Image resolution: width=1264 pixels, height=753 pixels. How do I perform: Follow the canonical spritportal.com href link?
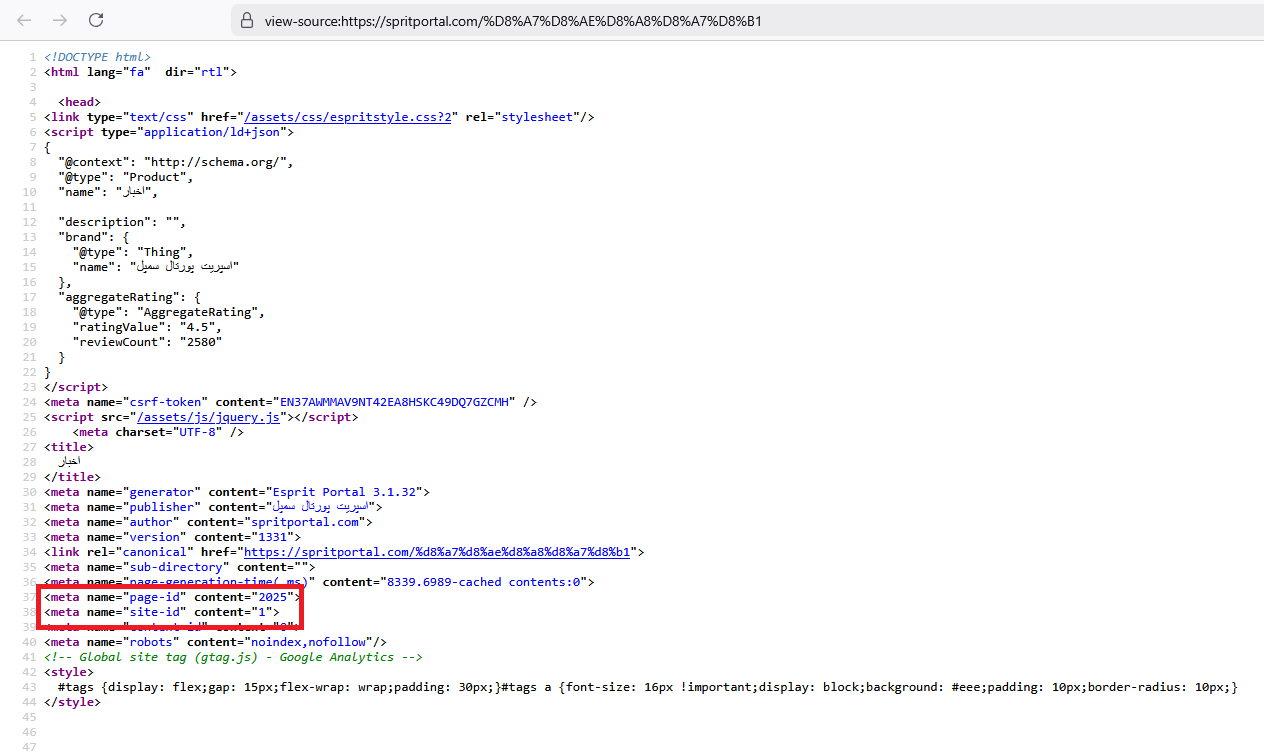[x=437, y=552]
